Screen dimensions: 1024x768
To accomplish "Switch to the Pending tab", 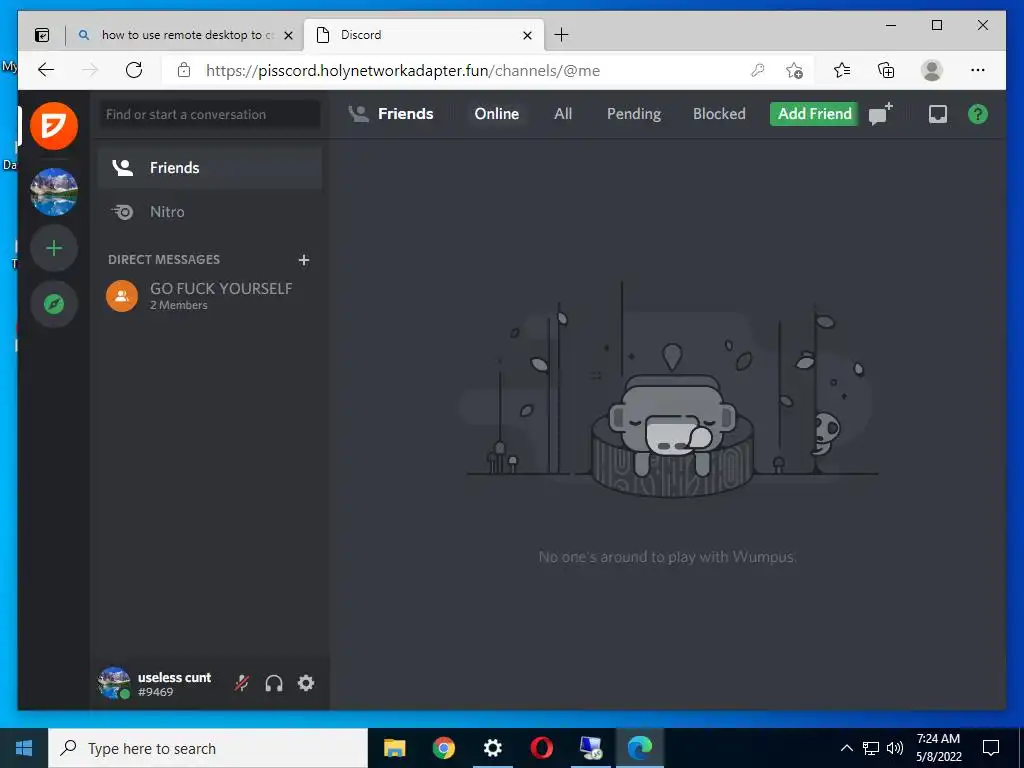I will point(634,114).
